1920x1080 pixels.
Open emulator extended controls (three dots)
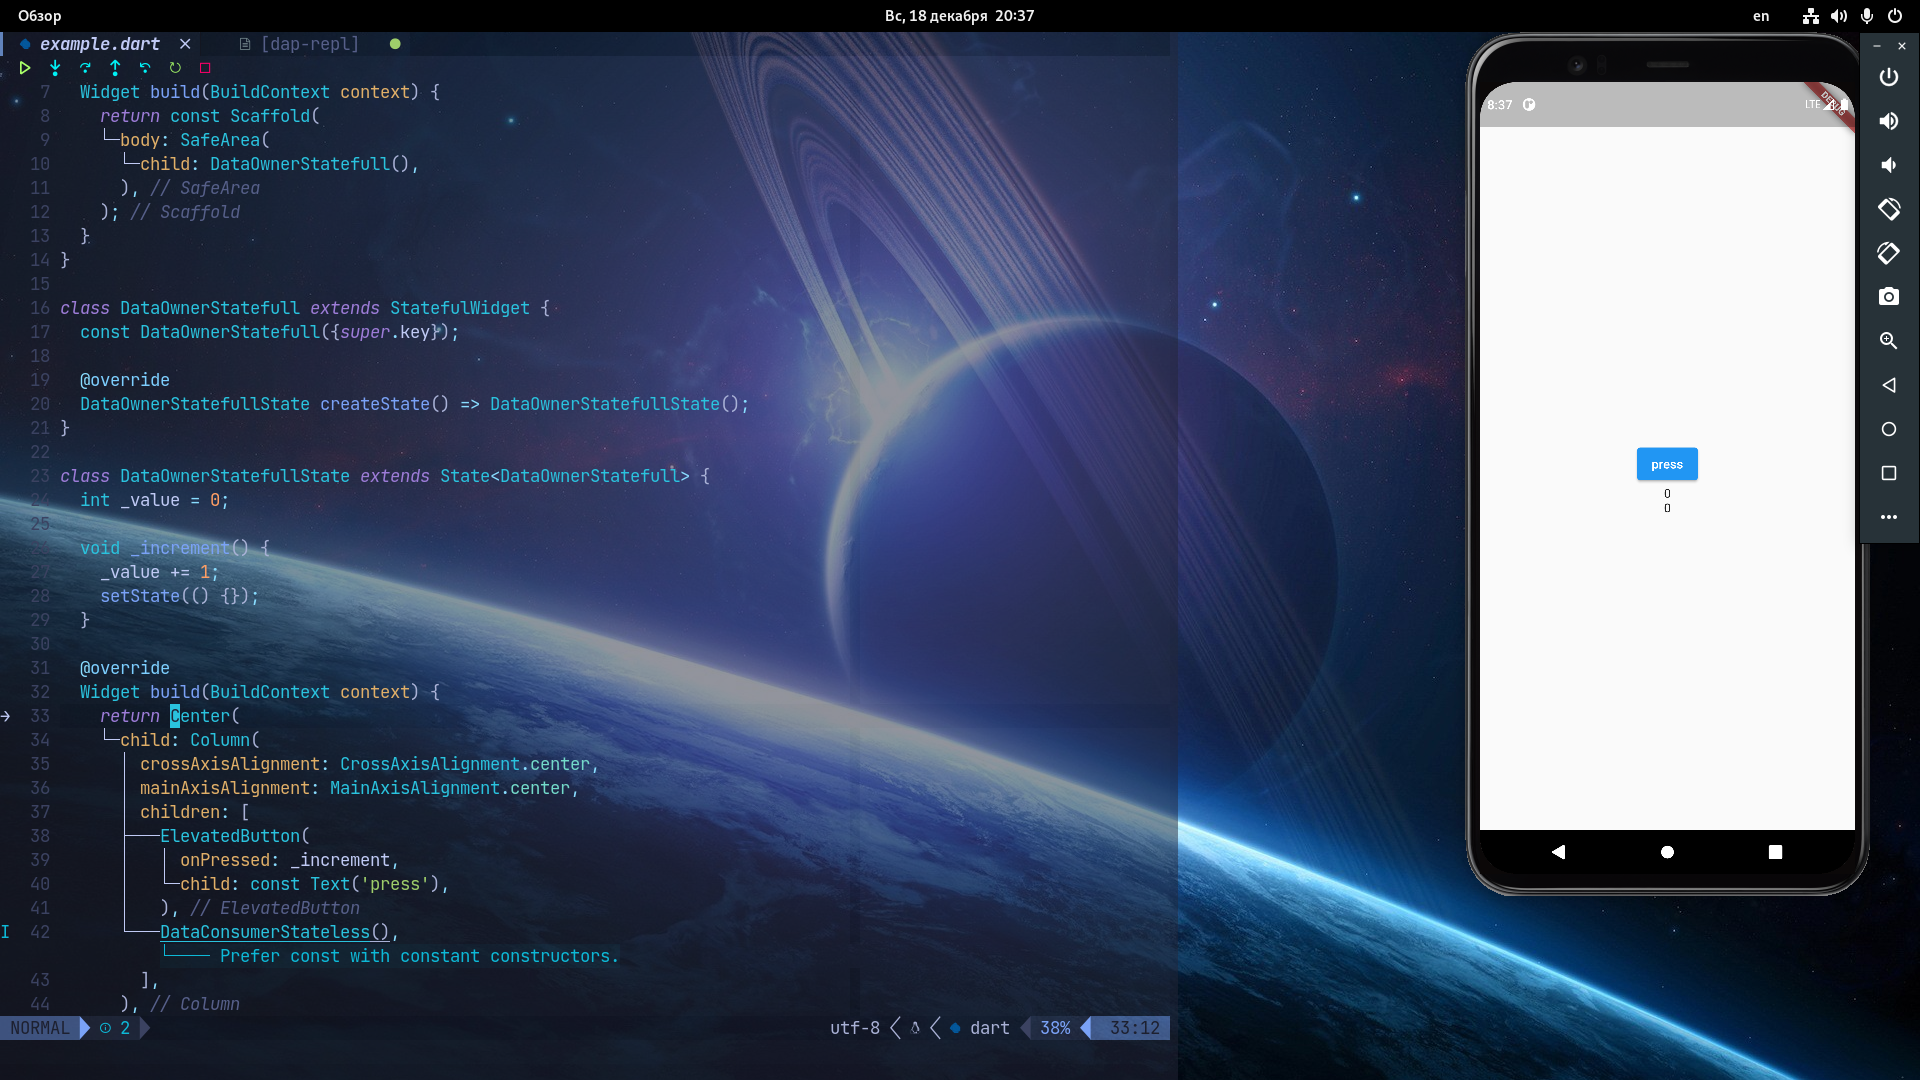(1888, 517)
